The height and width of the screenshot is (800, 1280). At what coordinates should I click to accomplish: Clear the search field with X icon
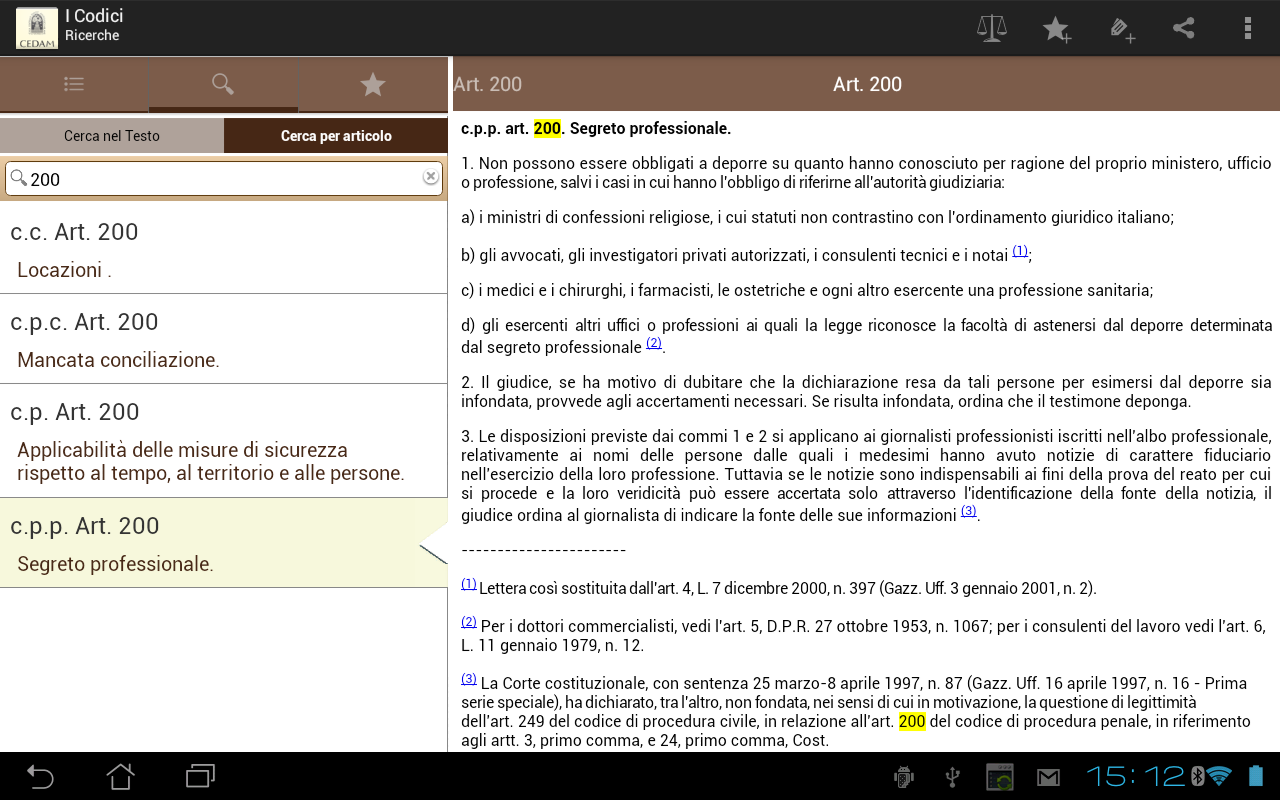tap(431, 177)
